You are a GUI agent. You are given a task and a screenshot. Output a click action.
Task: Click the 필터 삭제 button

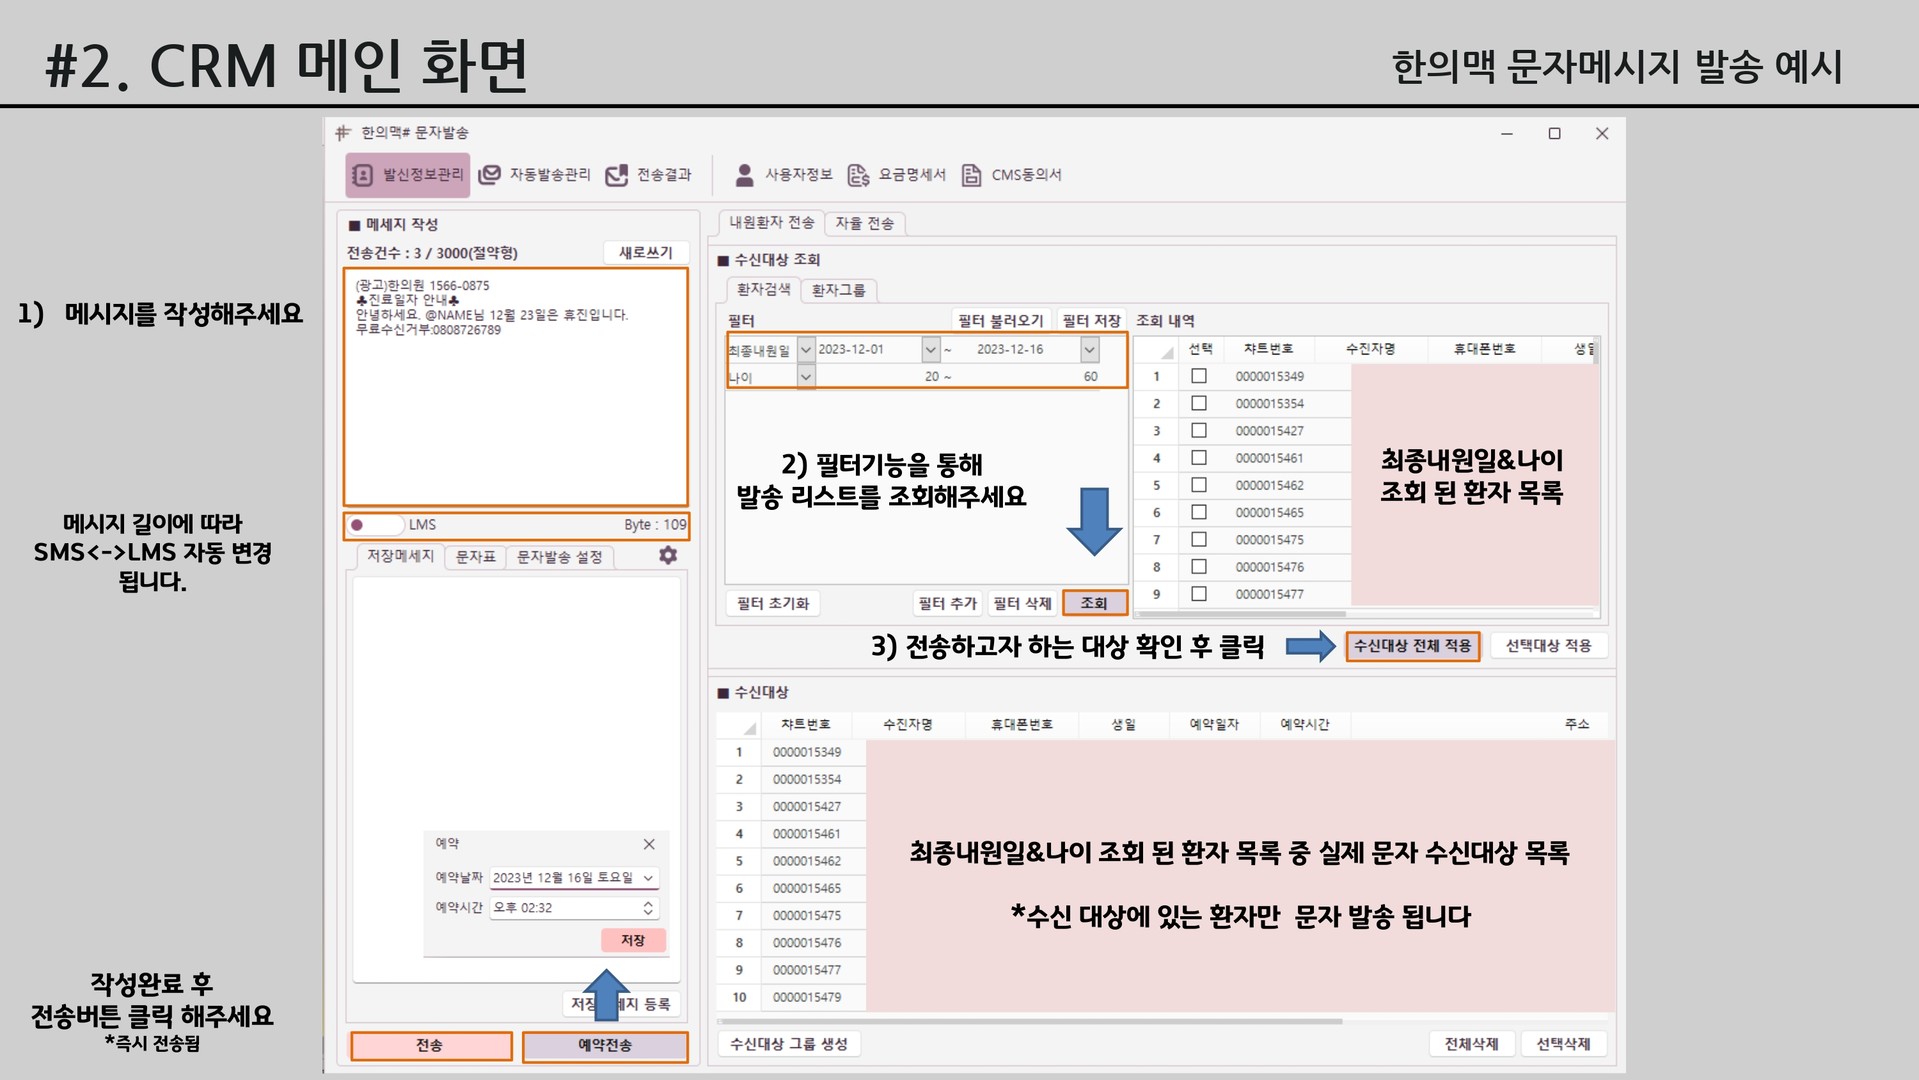click(1022, 603)
